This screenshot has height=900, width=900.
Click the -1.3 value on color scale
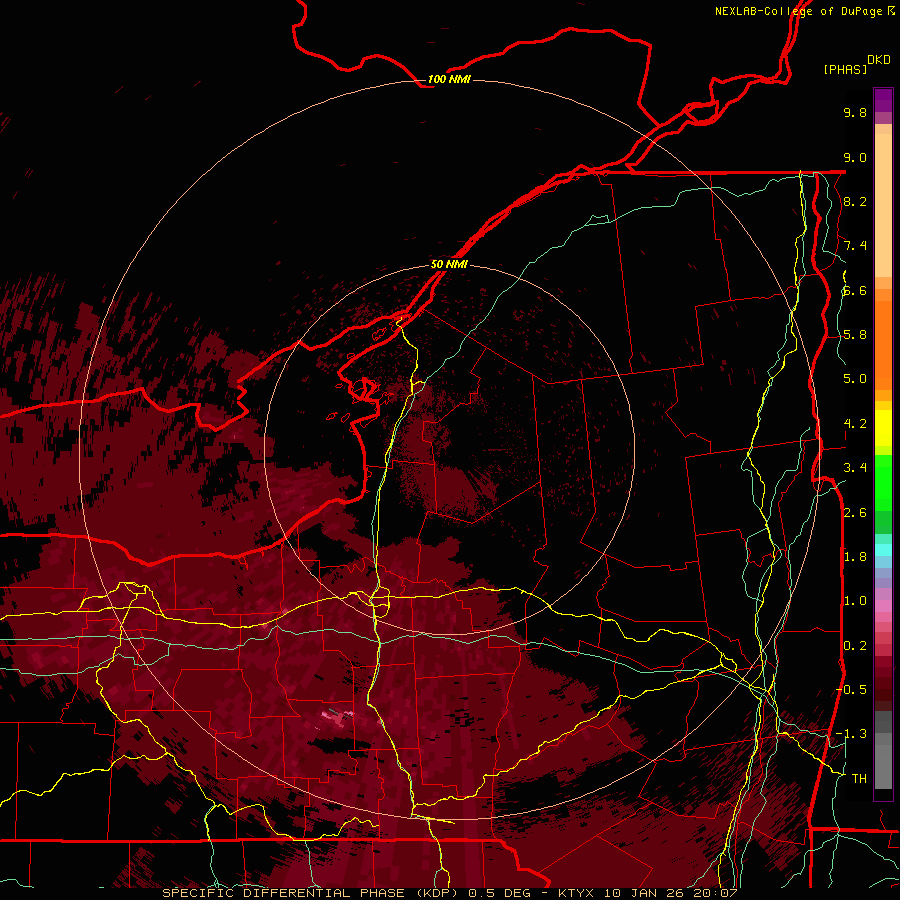852,734
